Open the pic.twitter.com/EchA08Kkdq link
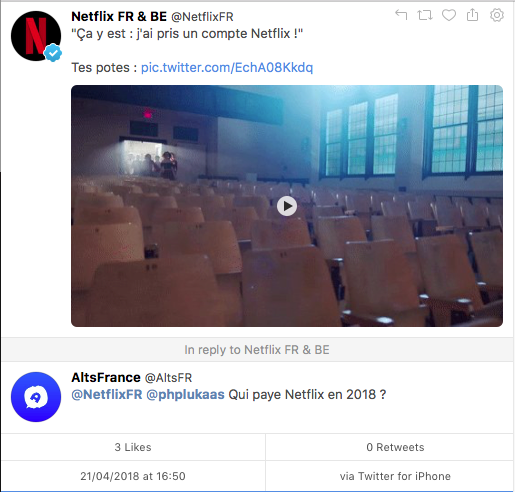This screenshot has height=492, width=515. (x=227, y=68)
